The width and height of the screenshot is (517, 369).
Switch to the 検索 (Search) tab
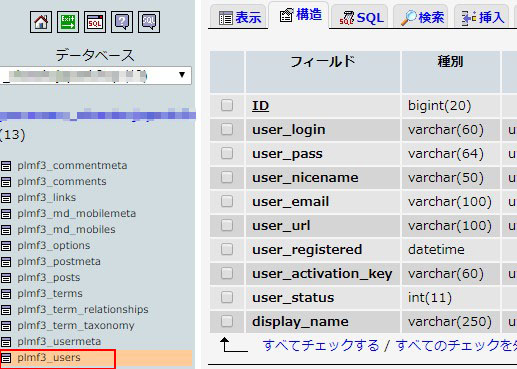pos(422,17)
